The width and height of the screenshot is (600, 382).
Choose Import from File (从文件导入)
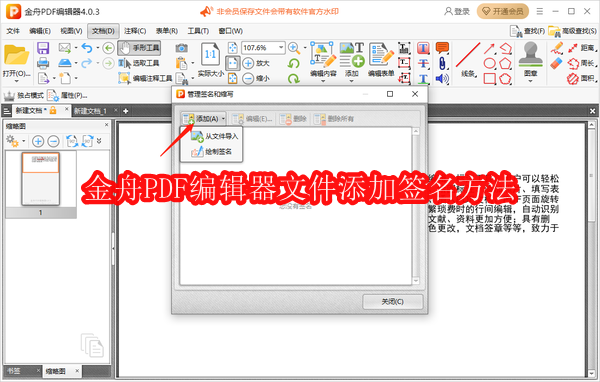[214, 136]
